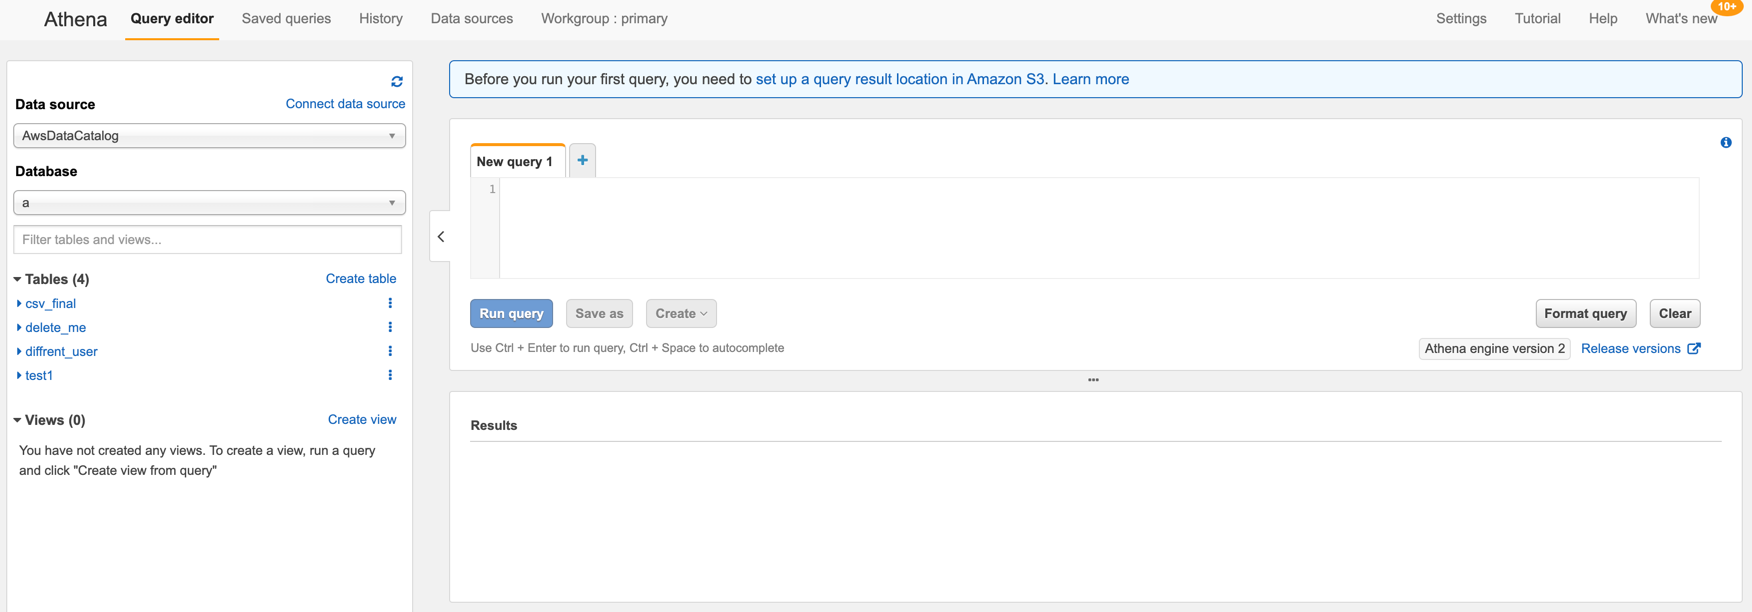Add a new query tab
Screen dimensions: 1752x612
point(582,160)
